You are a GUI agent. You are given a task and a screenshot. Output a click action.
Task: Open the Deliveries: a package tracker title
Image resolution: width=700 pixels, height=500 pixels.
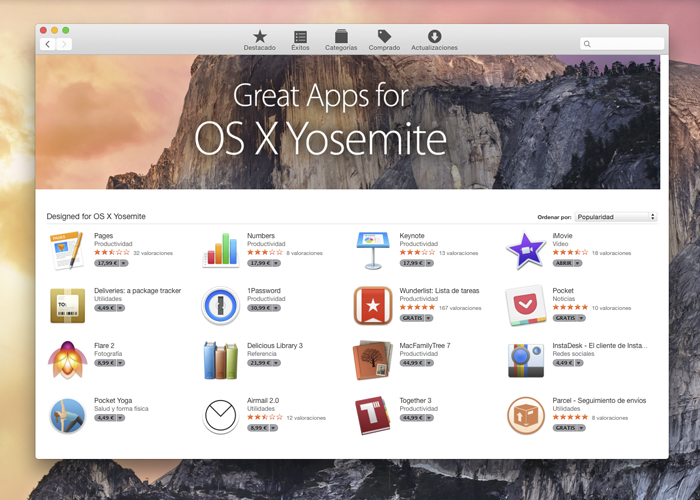tap(138, 291)
